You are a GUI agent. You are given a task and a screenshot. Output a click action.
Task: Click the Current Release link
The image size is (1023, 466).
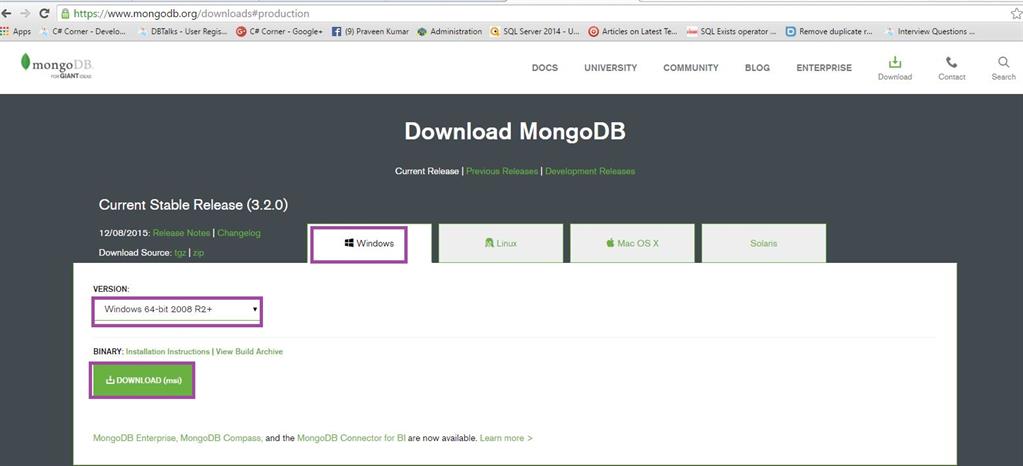[x=427, y=171]
